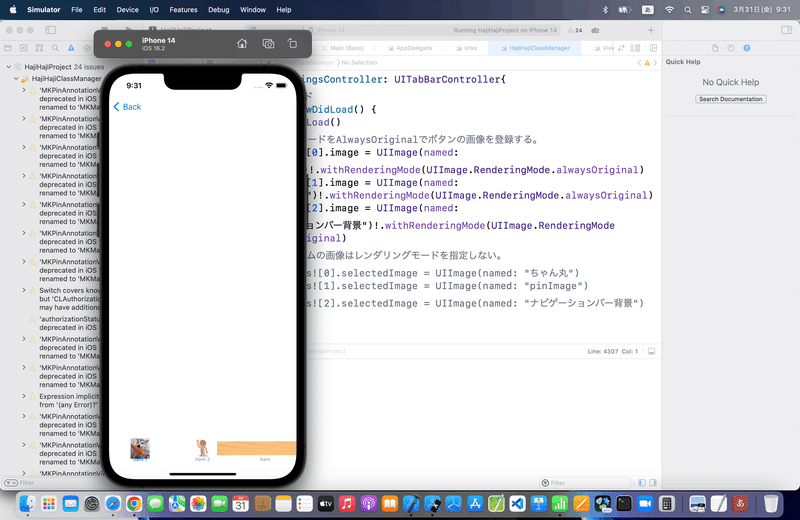Go to previous issue arrow
Screen dimensions: 800x520
pyautogui.click(x=639, y=63)
